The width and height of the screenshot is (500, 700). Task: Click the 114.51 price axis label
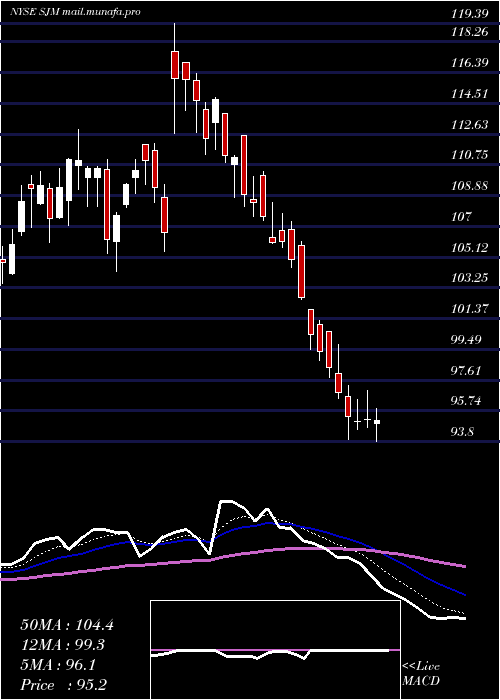point(469,94)
